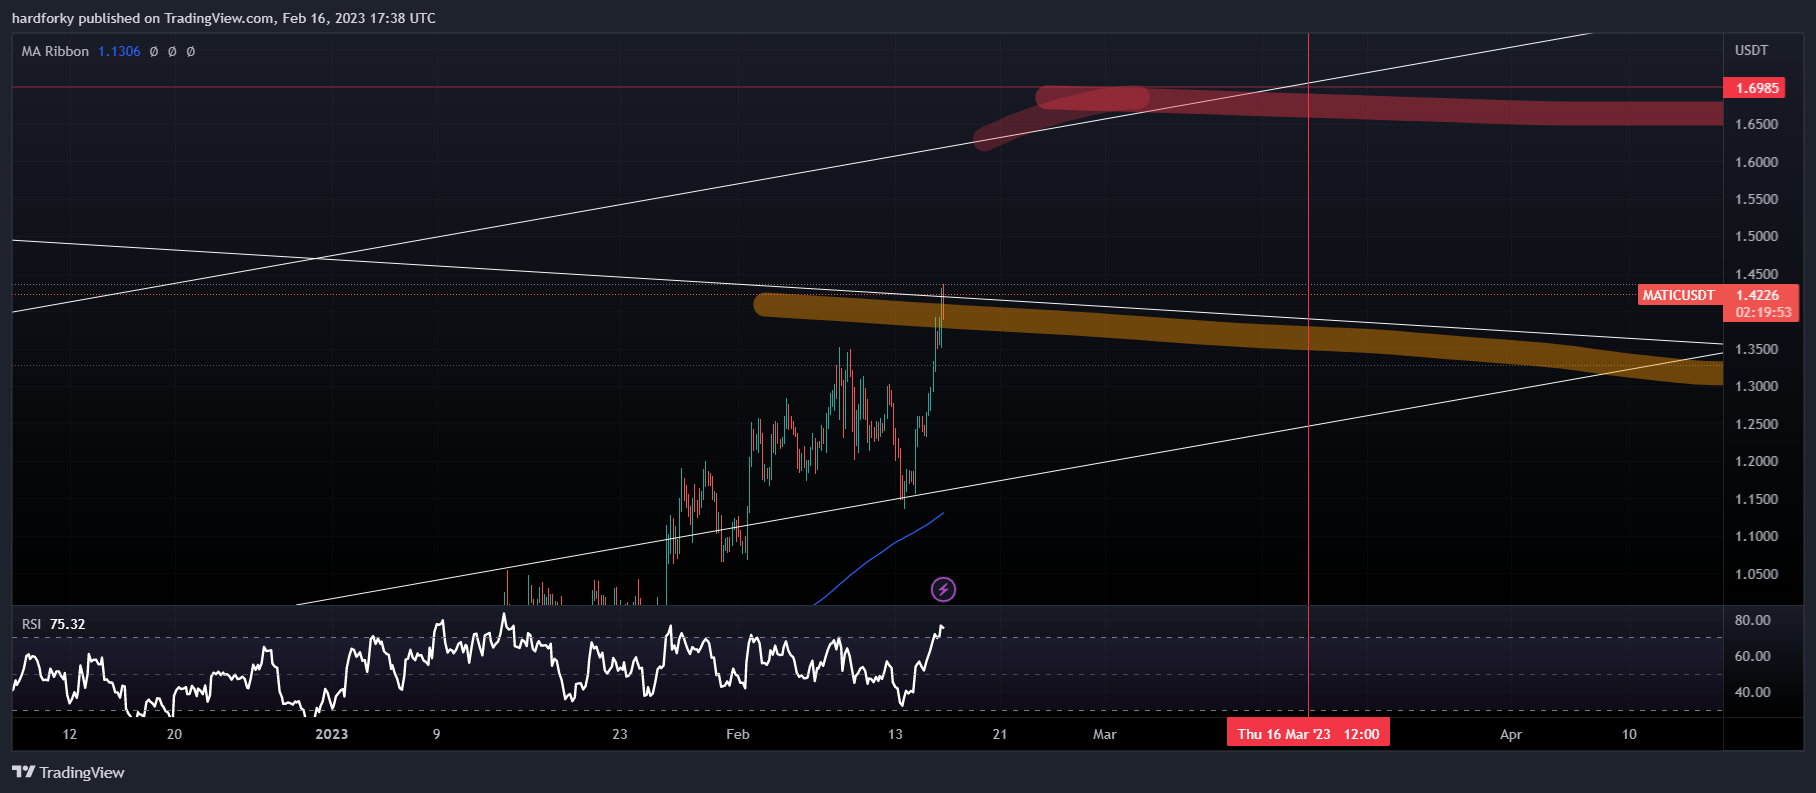Click the TradingView logo at bottom left
Image resolution: width=1816 pixels, height=793 pixels.
(x=68, y=772)
